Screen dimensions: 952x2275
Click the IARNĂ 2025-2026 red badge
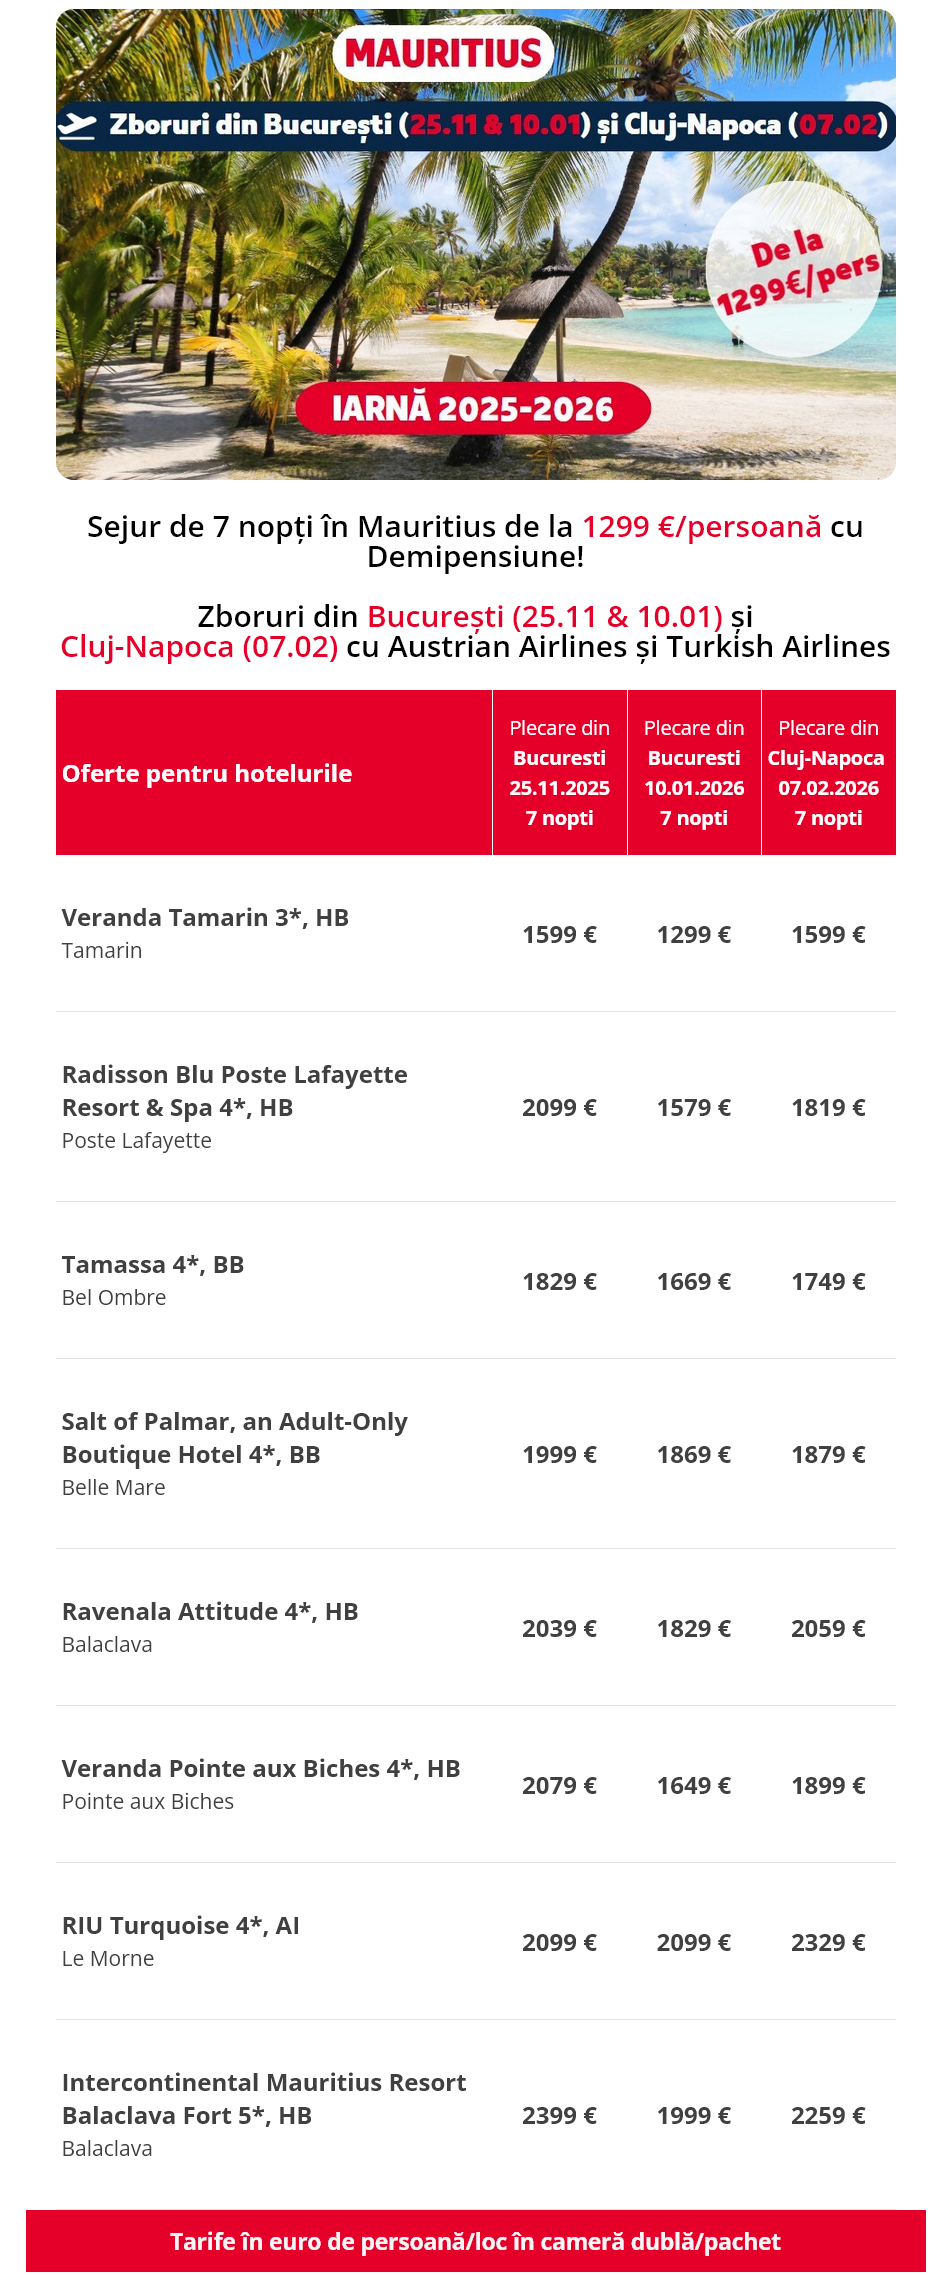click(x=473, y=409)
